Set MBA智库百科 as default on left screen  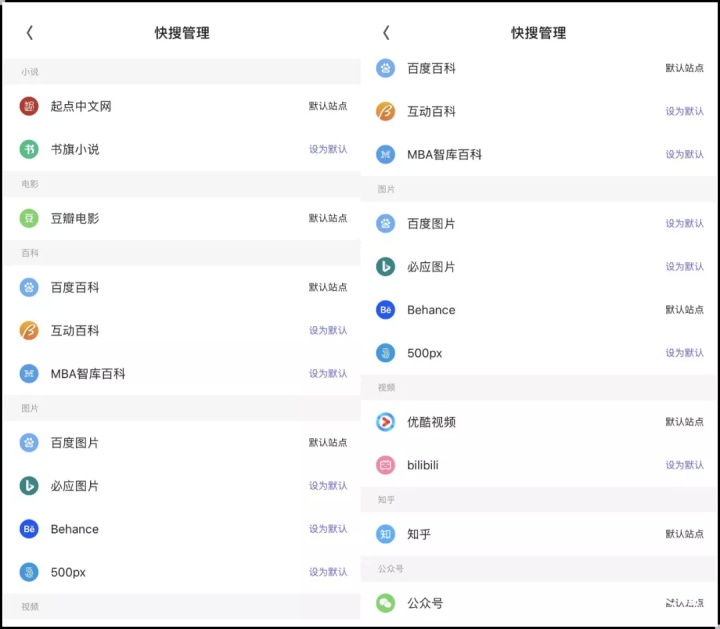click(x=328, y=374)
